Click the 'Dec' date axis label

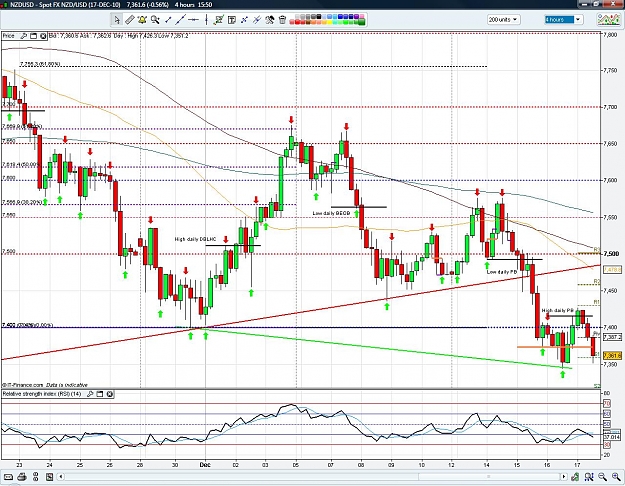click(205, 465)
